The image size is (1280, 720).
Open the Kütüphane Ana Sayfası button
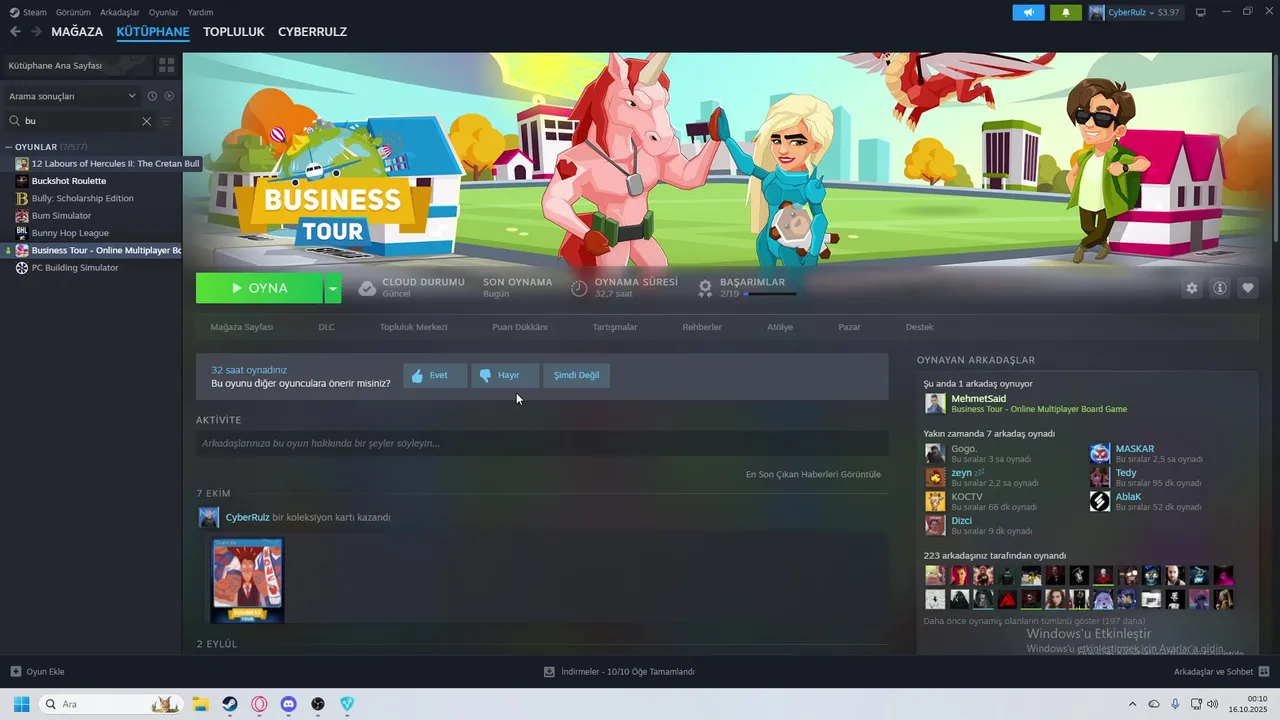pos(77,65)
